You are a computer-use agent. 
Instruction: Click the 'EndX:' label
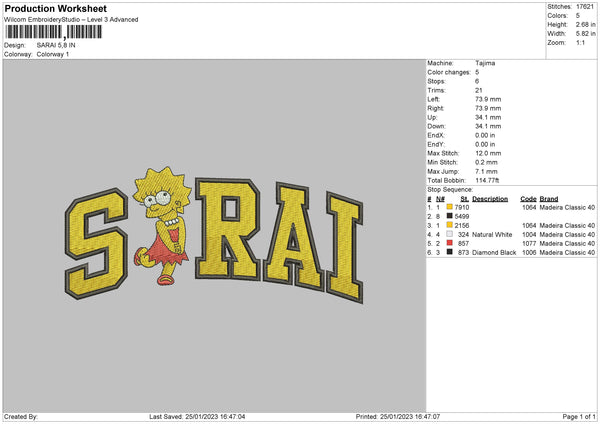(436, 135)
